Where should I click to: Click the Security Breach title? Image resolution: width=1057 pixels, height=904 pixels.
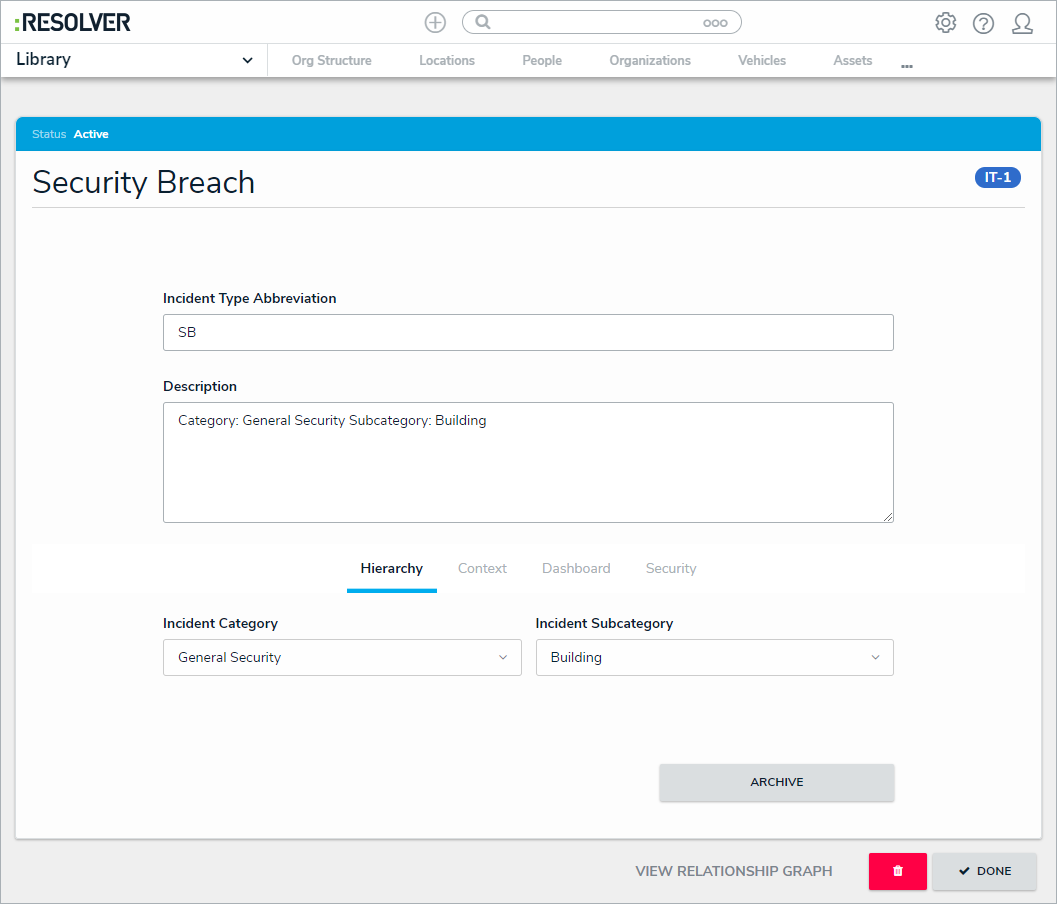(x=144, y=182)
